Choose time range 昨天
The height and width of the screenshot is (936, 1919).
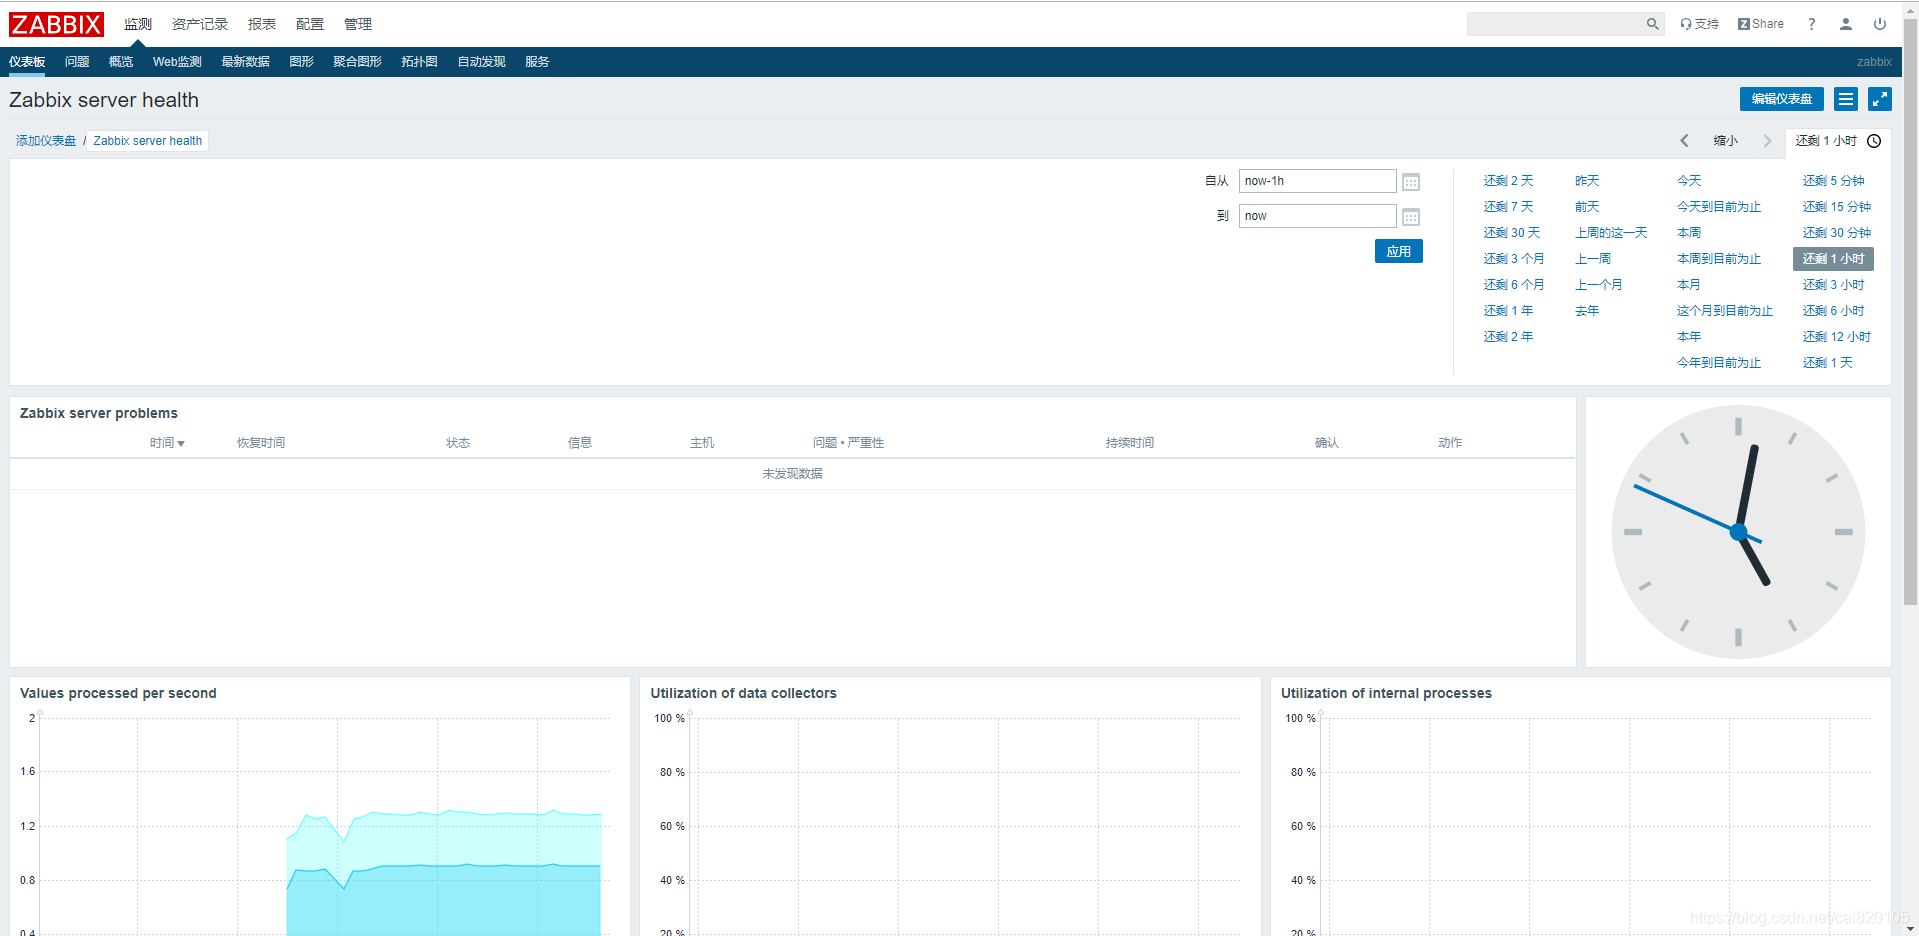tap(1587, 181)
